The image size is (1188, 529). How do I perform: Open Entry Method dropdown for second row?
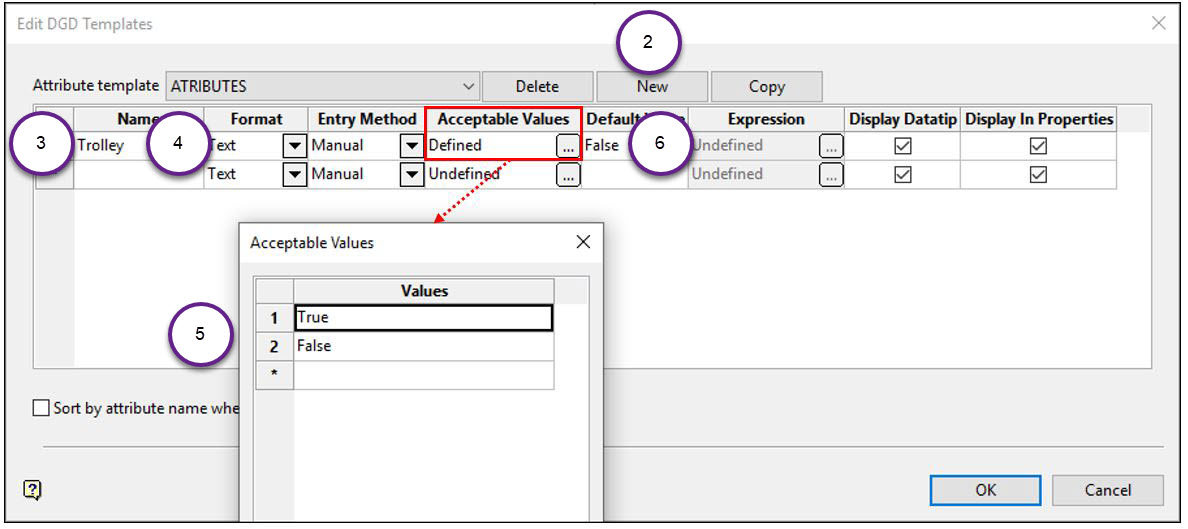(411, 175)
